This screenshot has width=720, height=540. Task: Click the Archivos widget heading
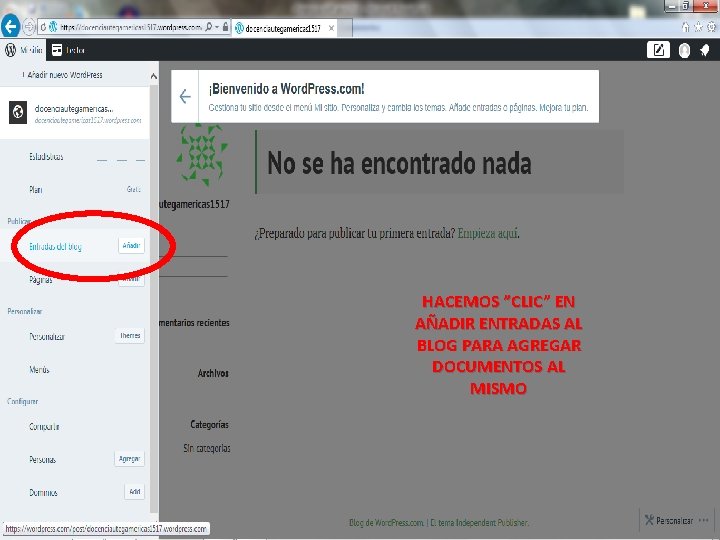[x=213, y=373]
